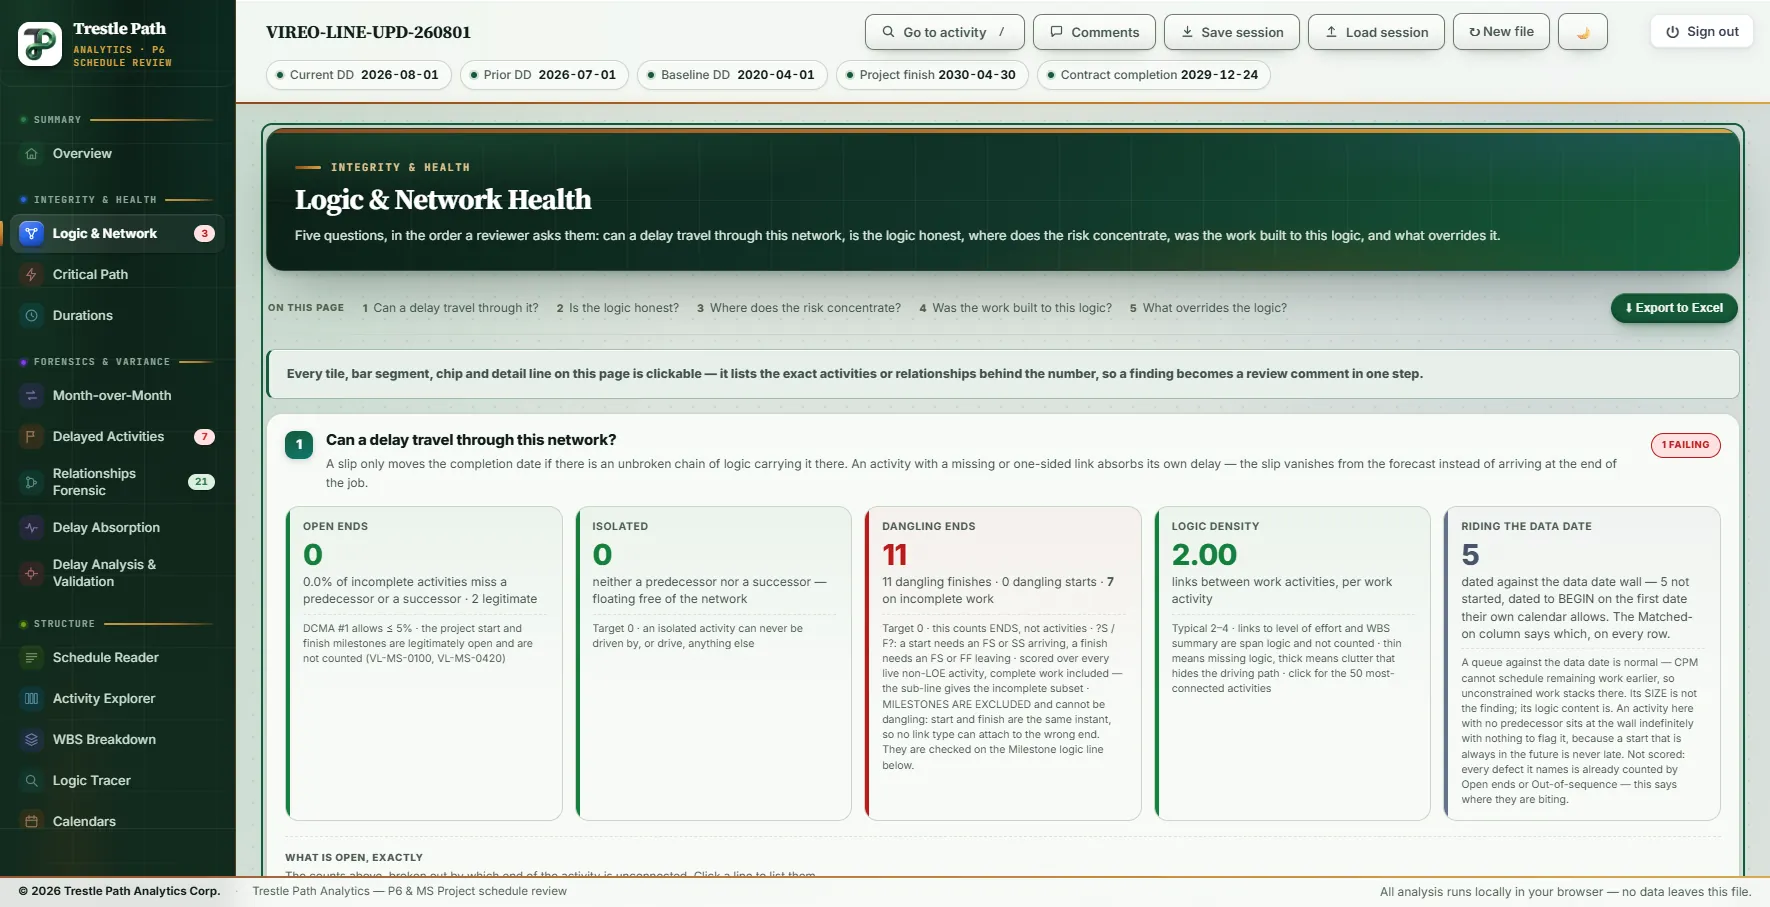Select the Project finish 2030-04-30 chip

[932, 75]
